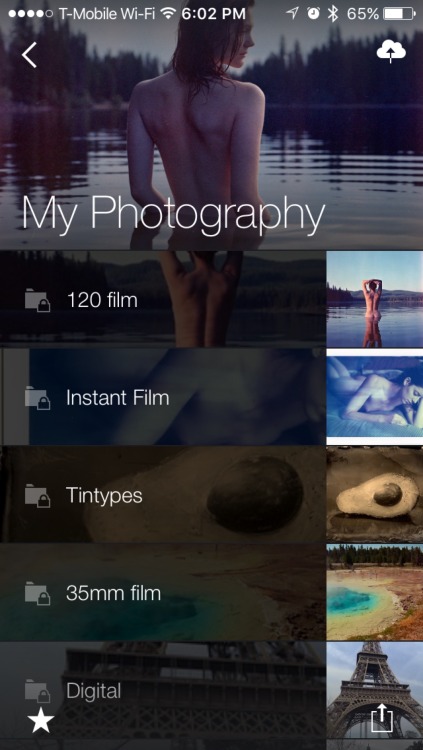Open the 35mm film folder
Image resolution: width=423 pixels, height=750 pixels.
(163, 593)
